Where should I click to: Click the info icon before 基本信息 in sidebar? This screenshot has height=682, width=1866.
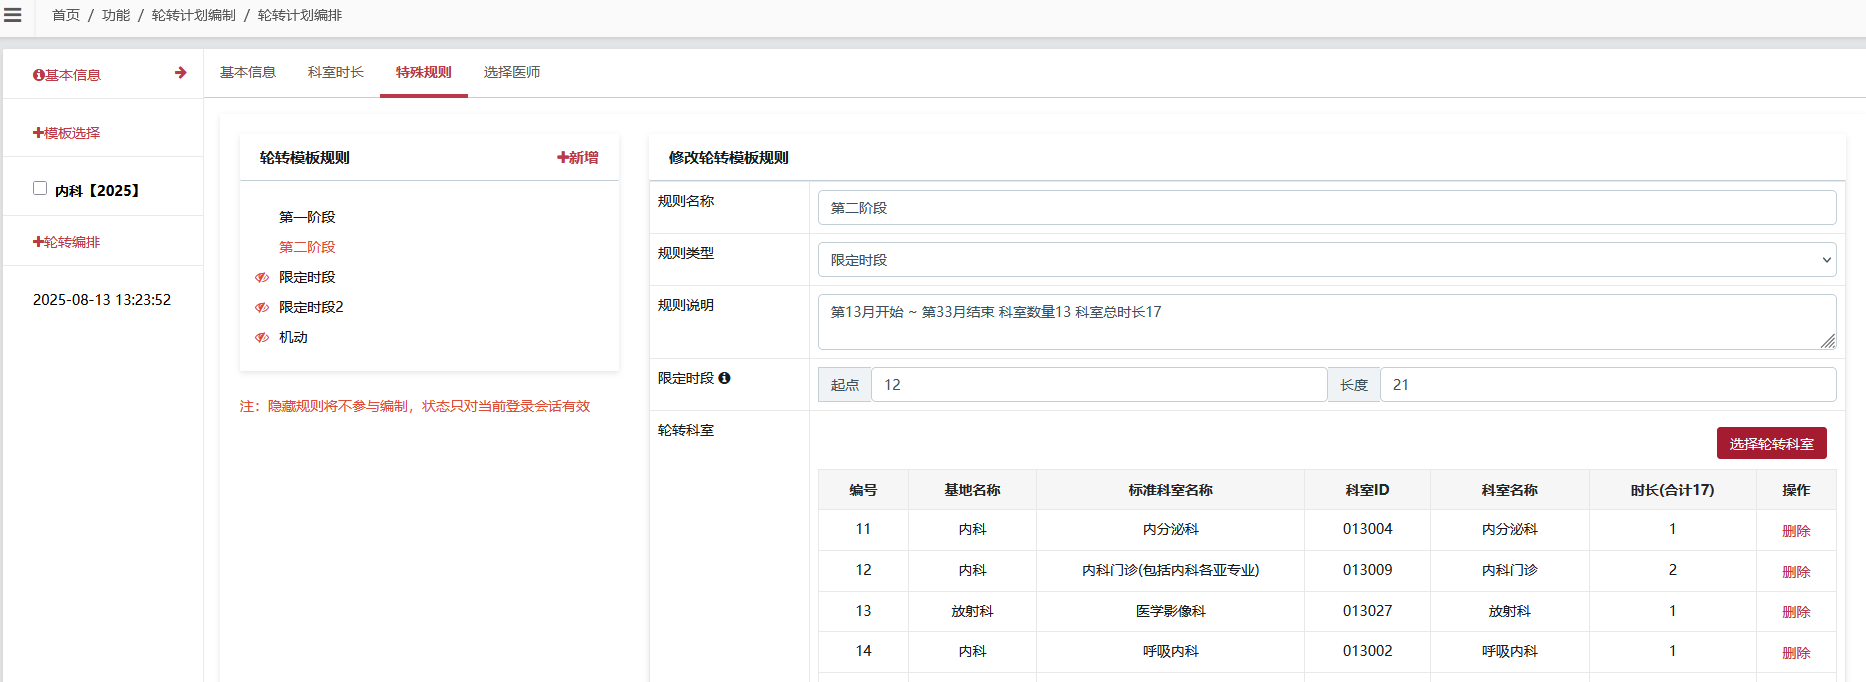click(38, 75)
